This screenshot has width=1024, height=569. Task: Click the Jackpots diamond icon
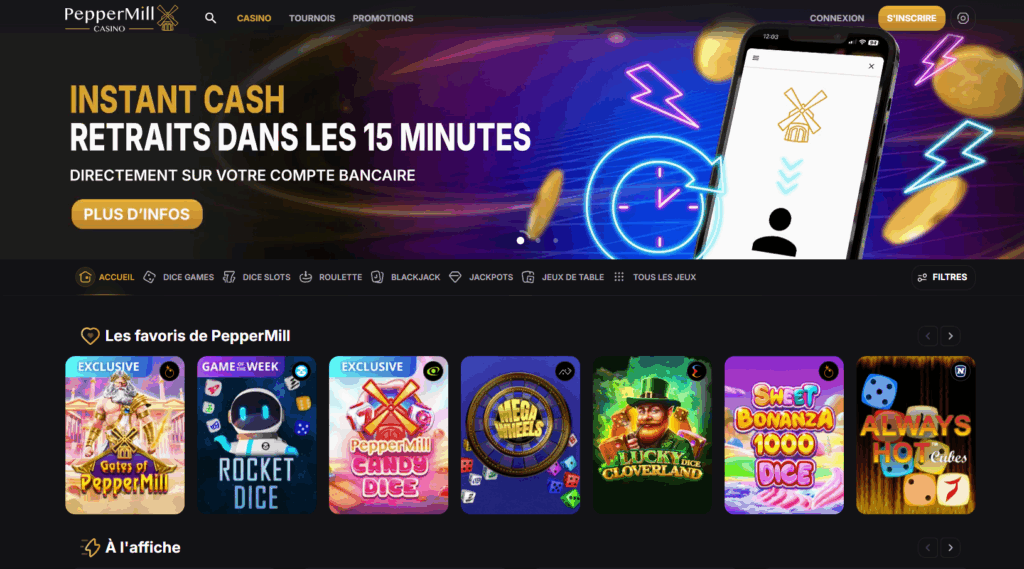coord(455,277)
